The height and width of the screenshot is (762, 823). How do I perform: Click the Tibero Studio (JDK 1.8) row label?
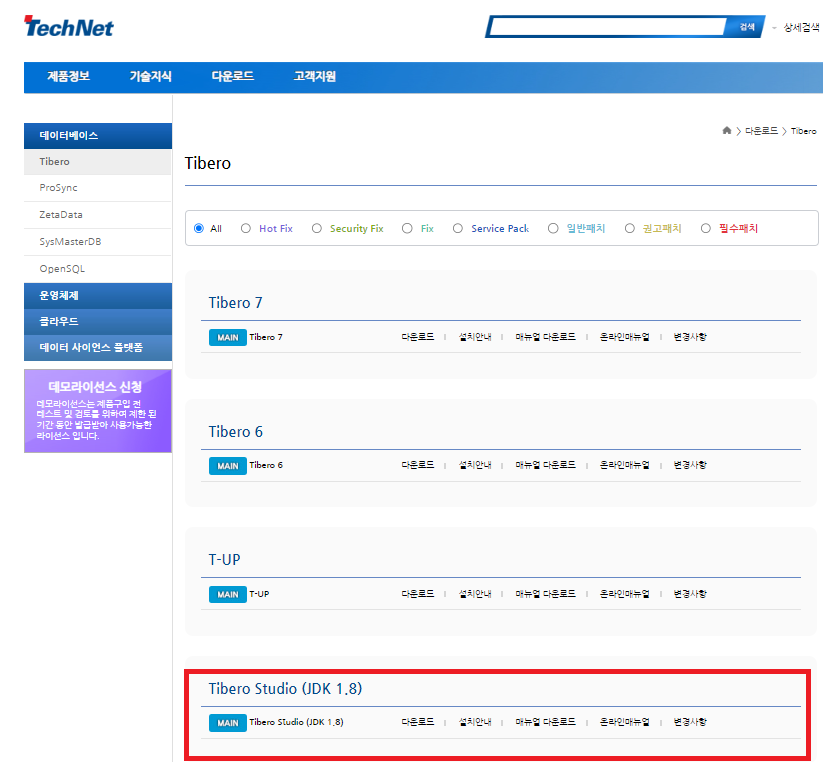pos(296,722)
